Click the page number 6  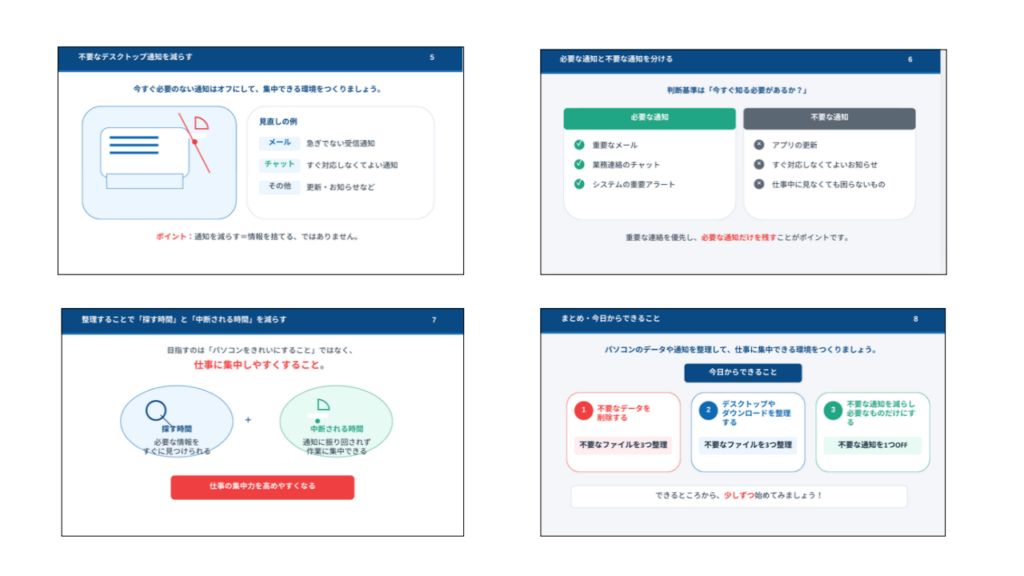coord(910,59)
